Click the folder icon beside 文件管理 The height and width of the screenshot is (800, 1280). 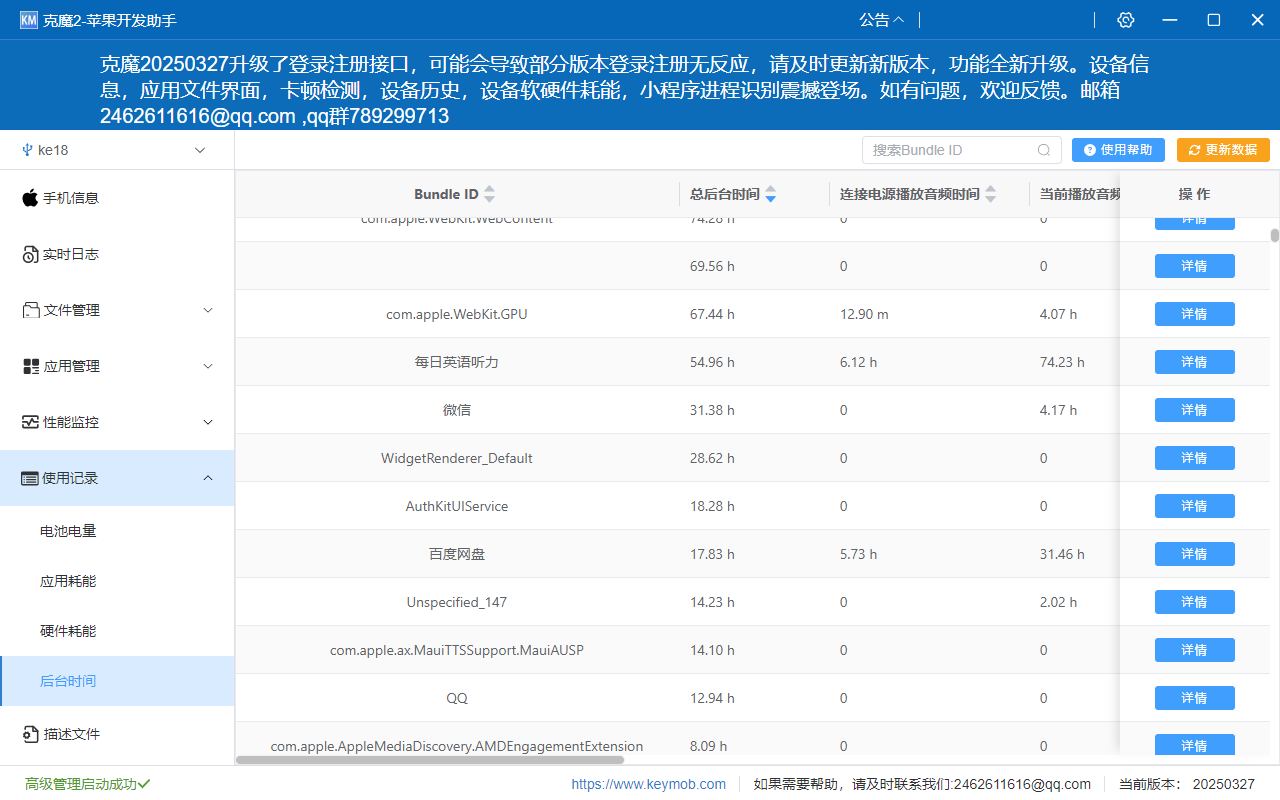pyautogui.click(x=30, y=310)
